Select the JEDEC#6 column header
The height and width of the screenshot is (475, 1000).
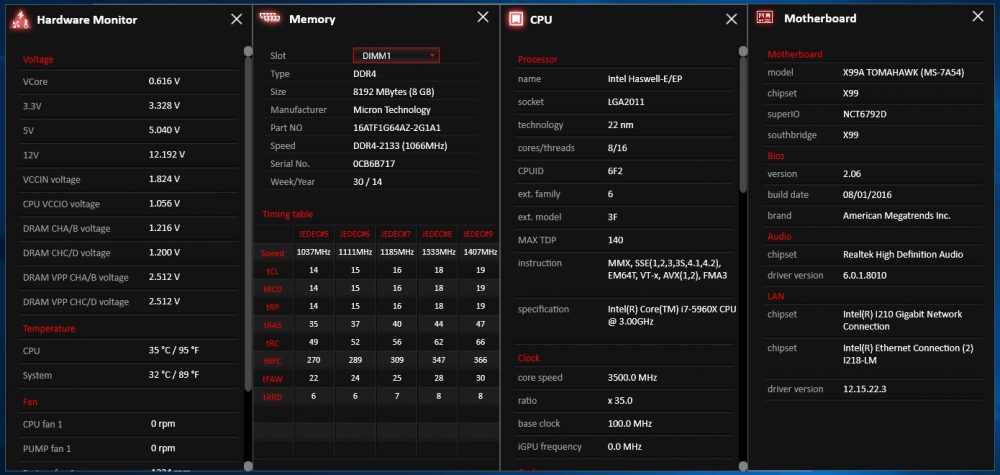(x=355, y=234)
